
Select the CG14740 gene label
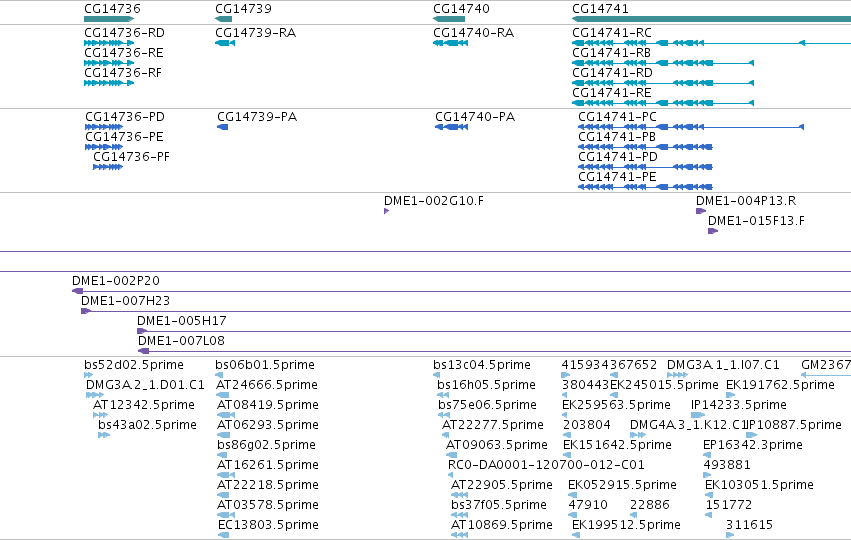point(461,9)
